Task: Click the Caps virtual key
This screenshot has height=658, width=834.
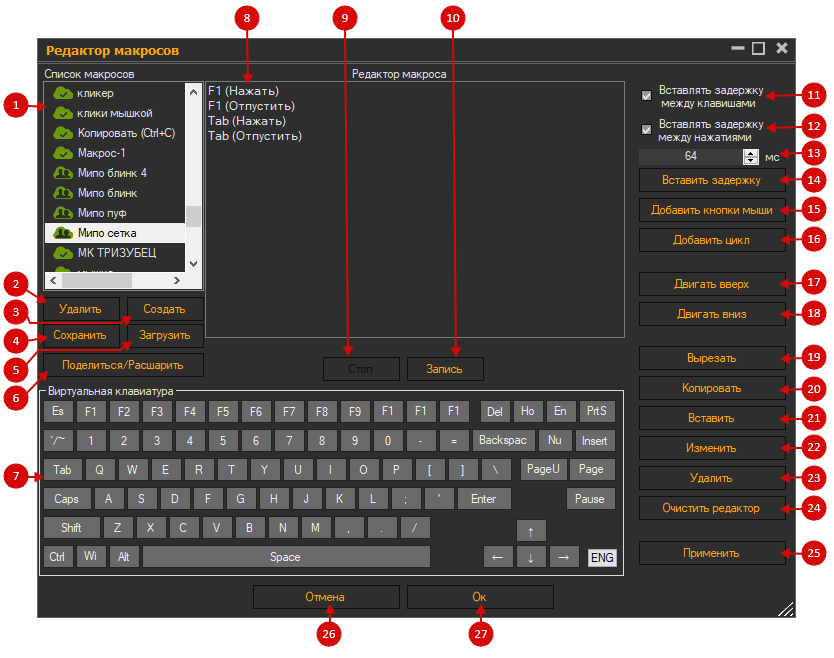Action: pos(67,499)
